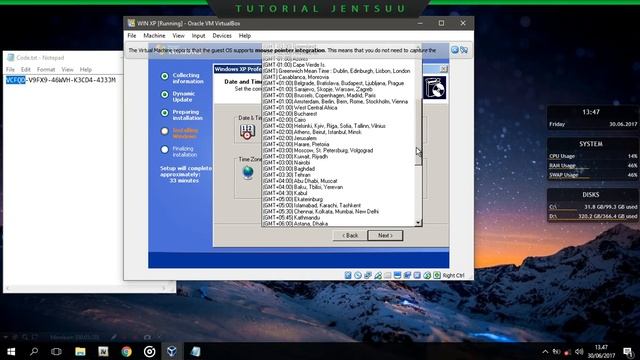Click the volume speaker icon in system tray

(579, 351)
